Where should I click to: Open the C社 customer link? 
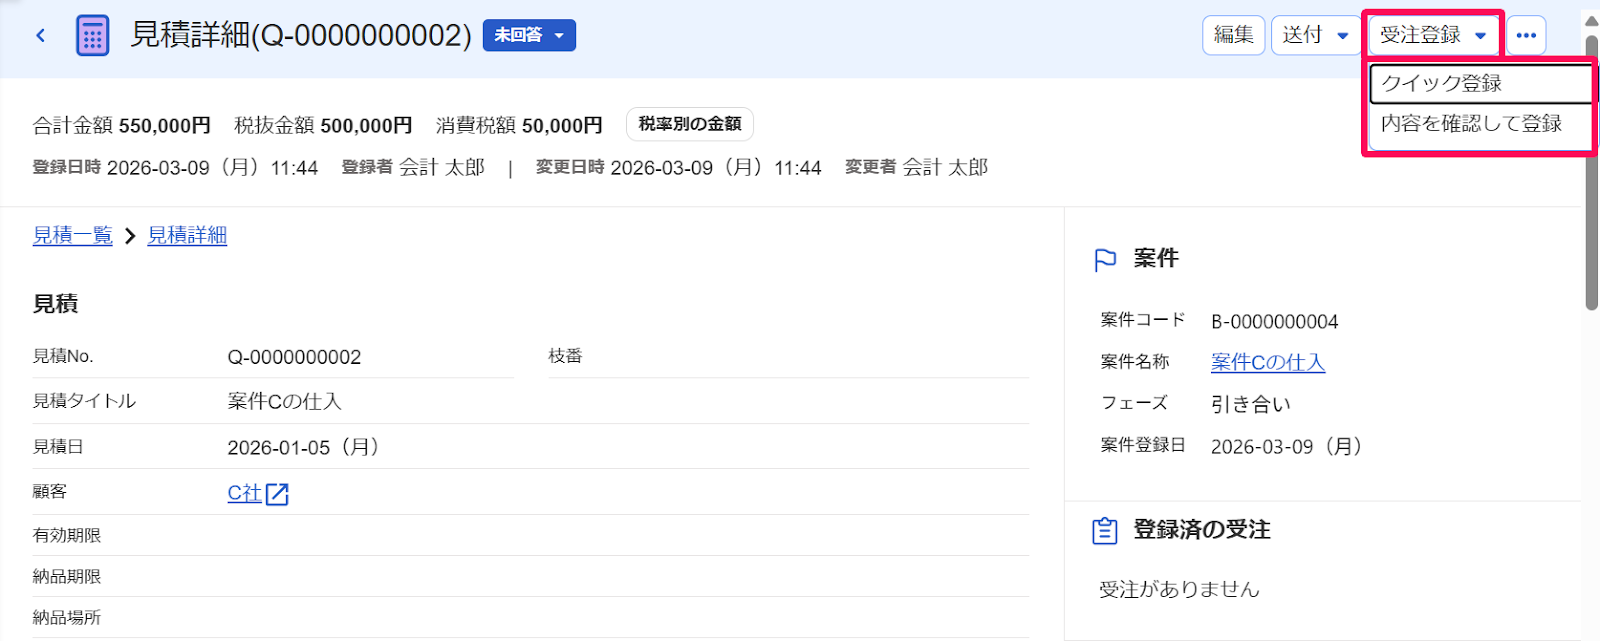tap(244, 493)
